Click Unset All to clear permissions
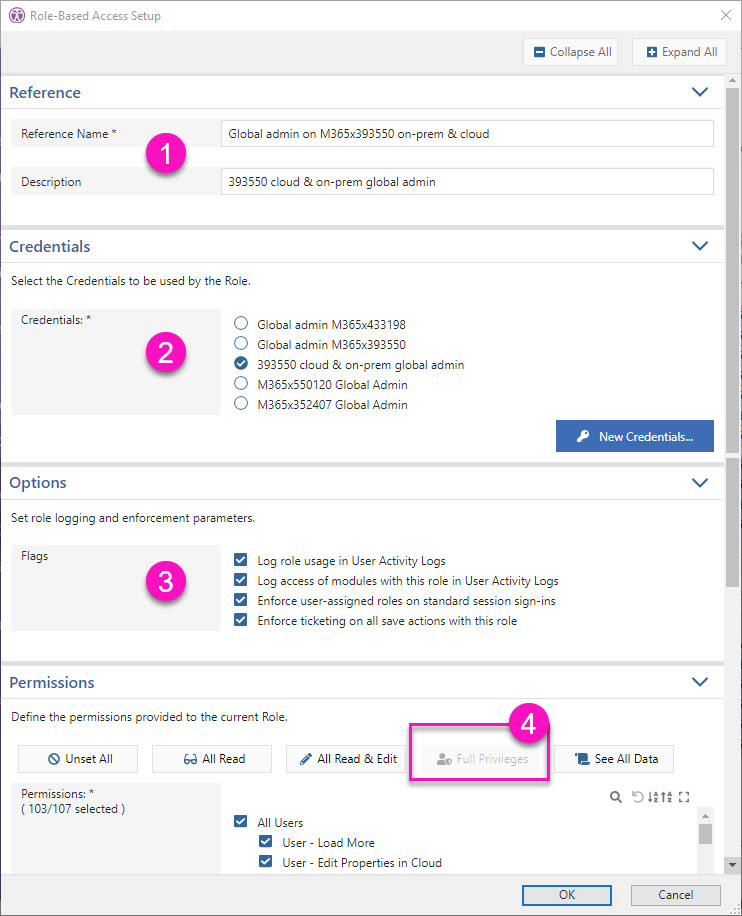Screen dimensions: 742x916 (77, 759)
